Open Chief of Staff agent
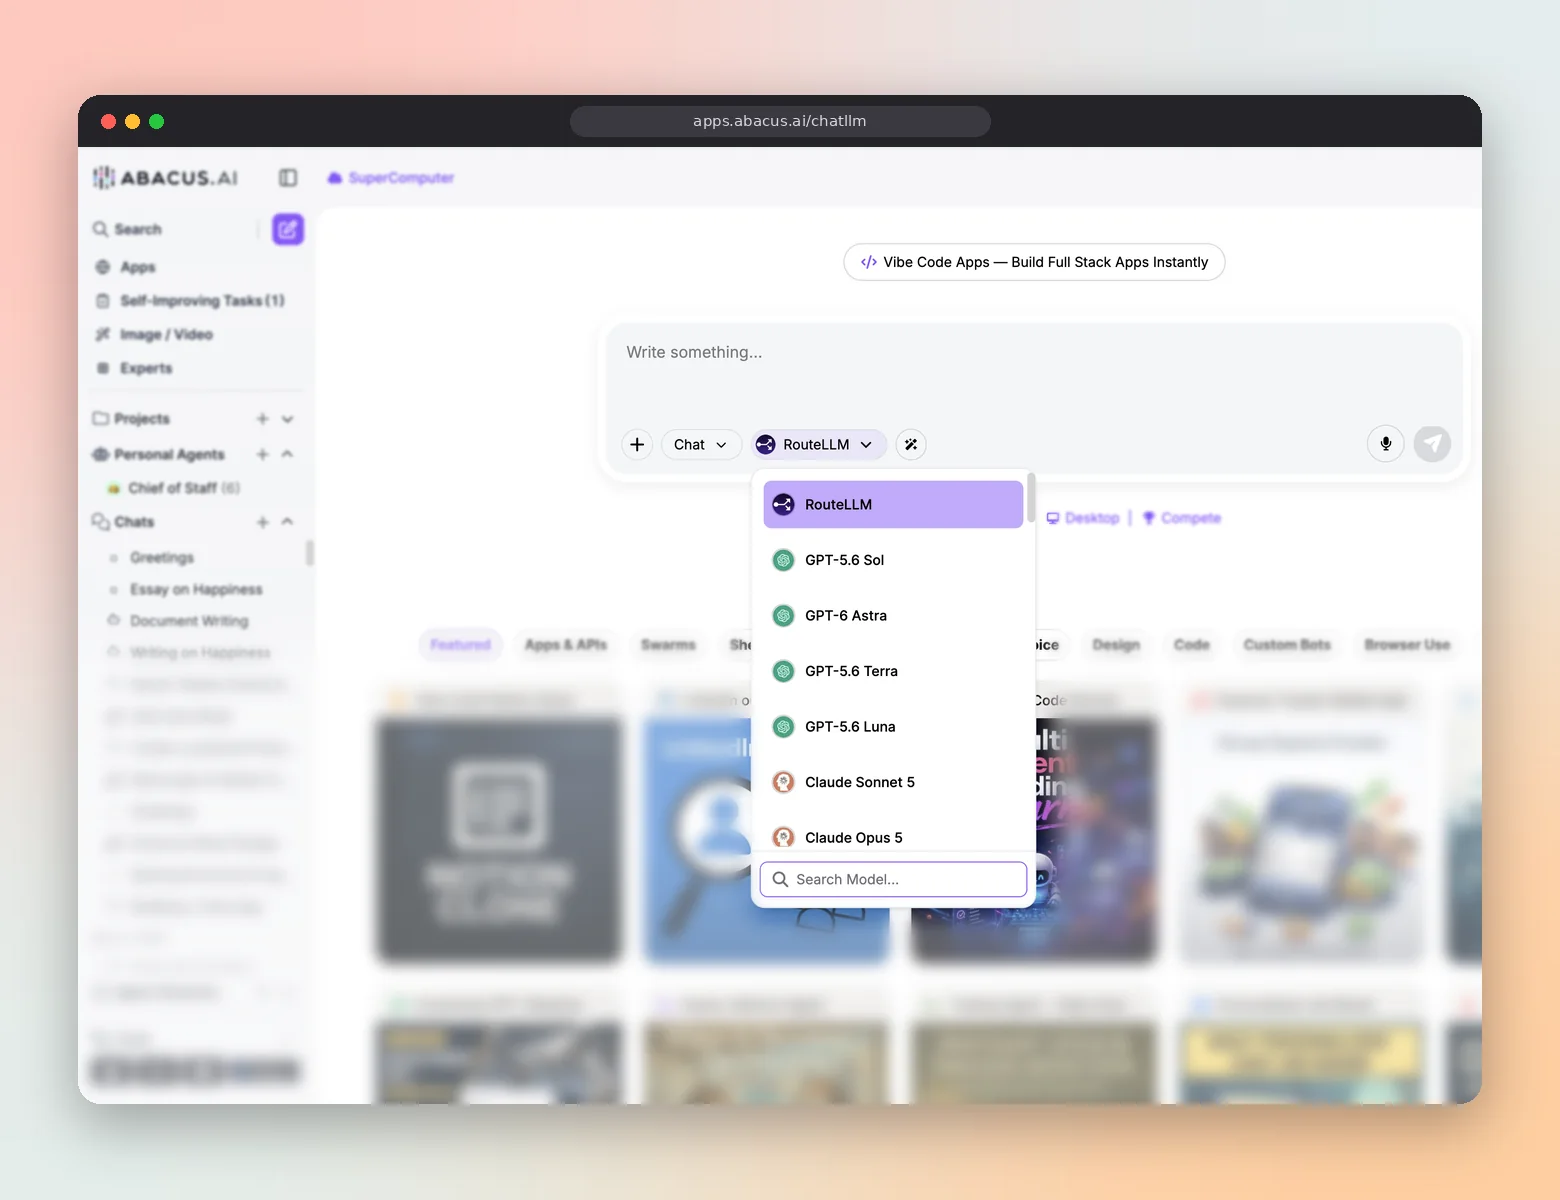 174,488
